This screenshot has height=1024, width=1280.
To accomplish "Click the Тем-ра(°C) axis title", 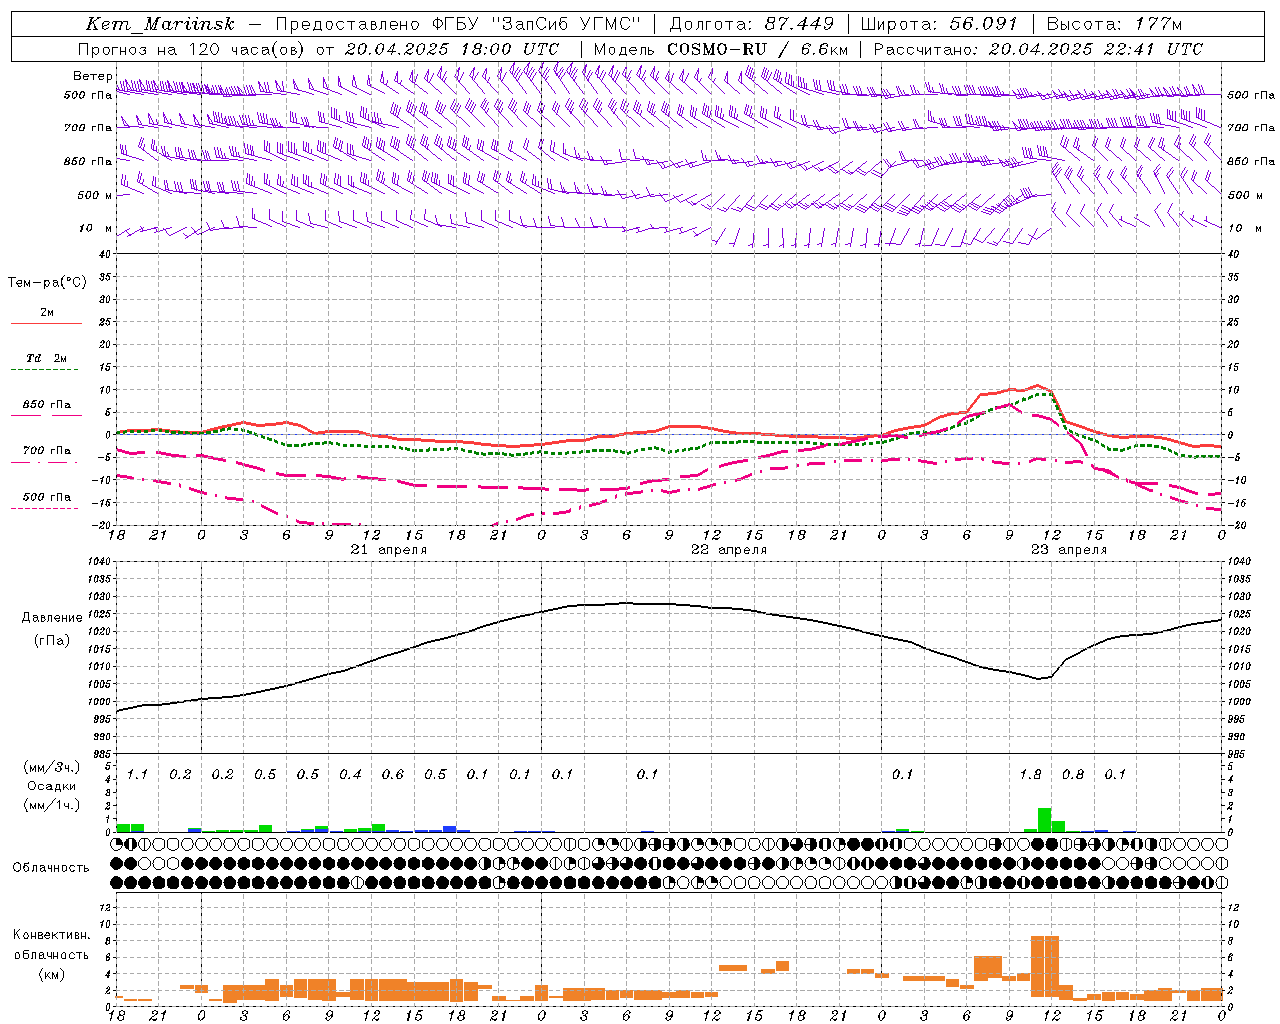I will 47,283.
